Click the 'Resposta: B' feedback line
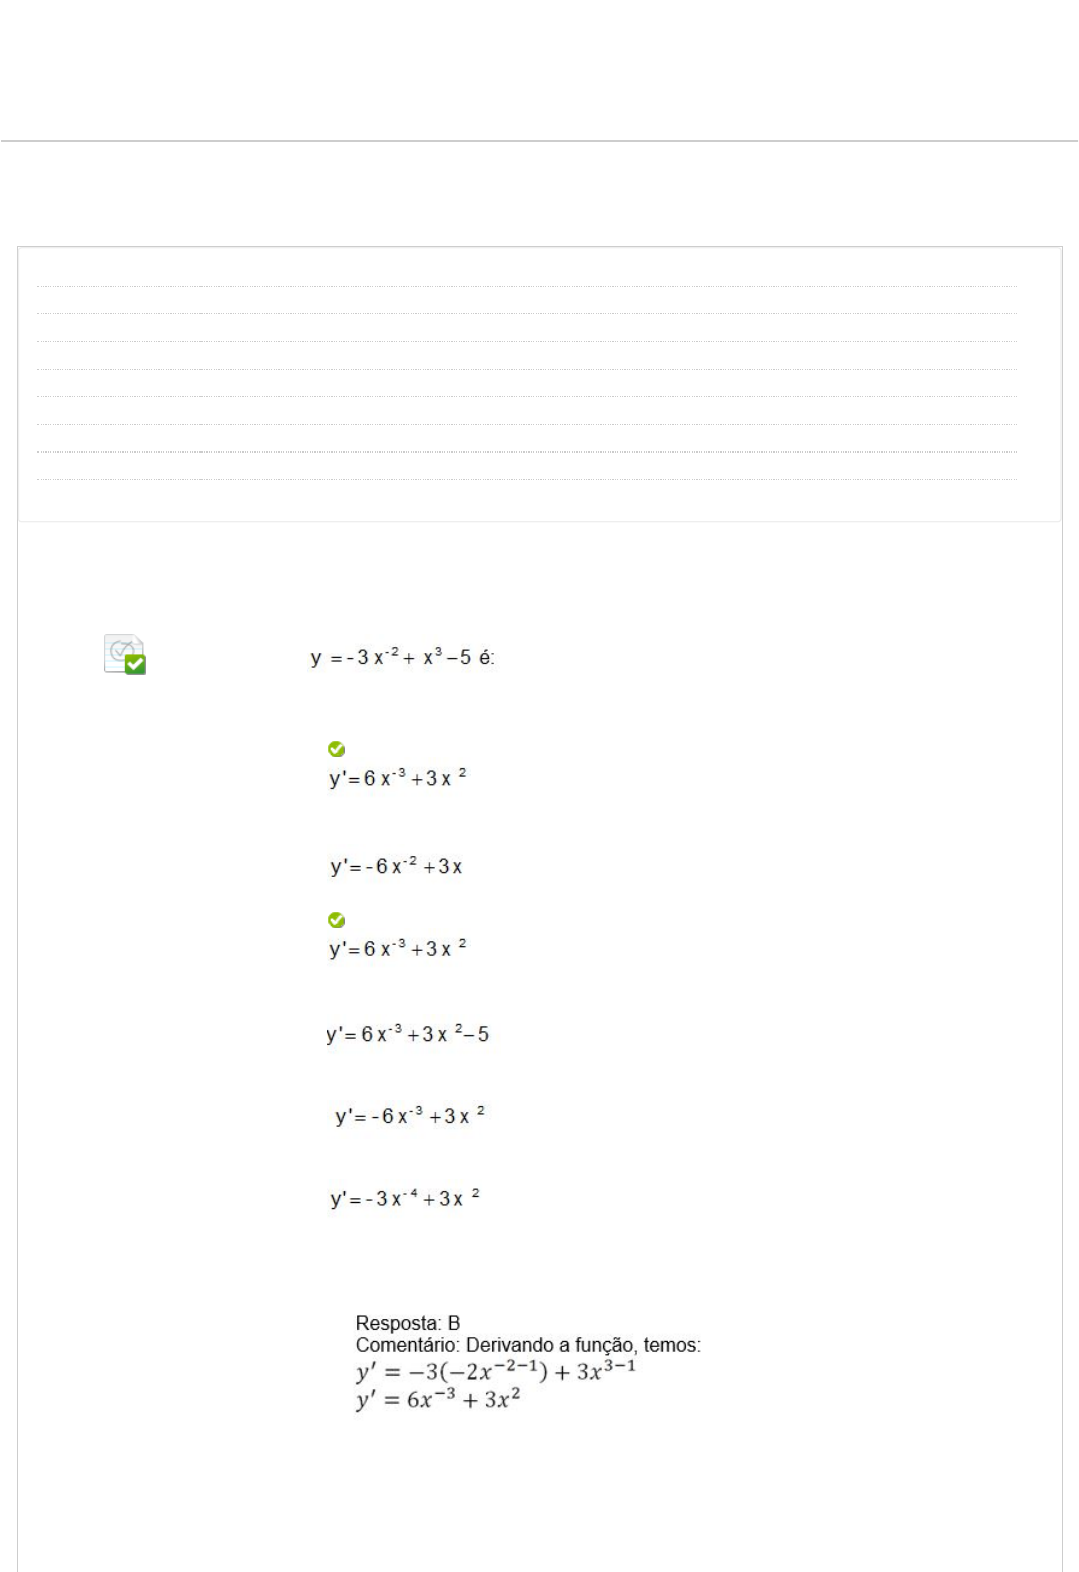The width and height of the screenshot is (1079, 1572). [408, 1324]
